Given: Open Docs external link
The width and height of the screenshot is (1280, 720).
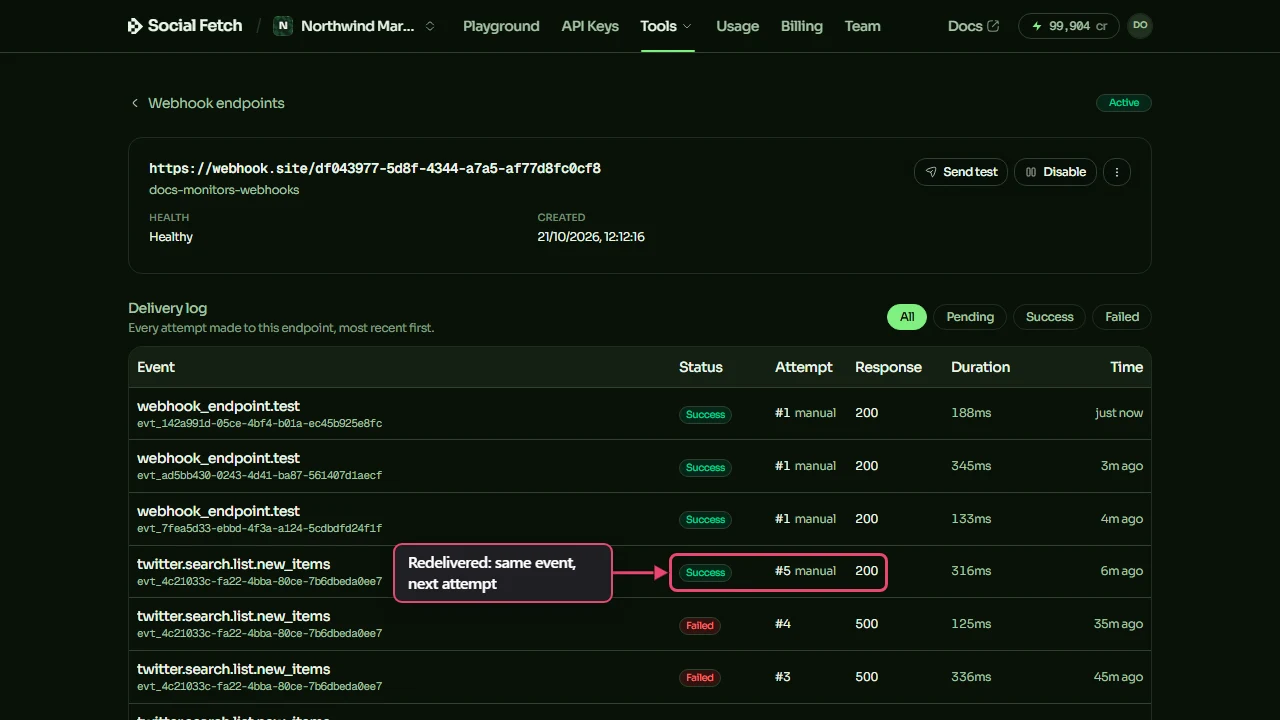Looking at the screenshot, I should (973, 26).
